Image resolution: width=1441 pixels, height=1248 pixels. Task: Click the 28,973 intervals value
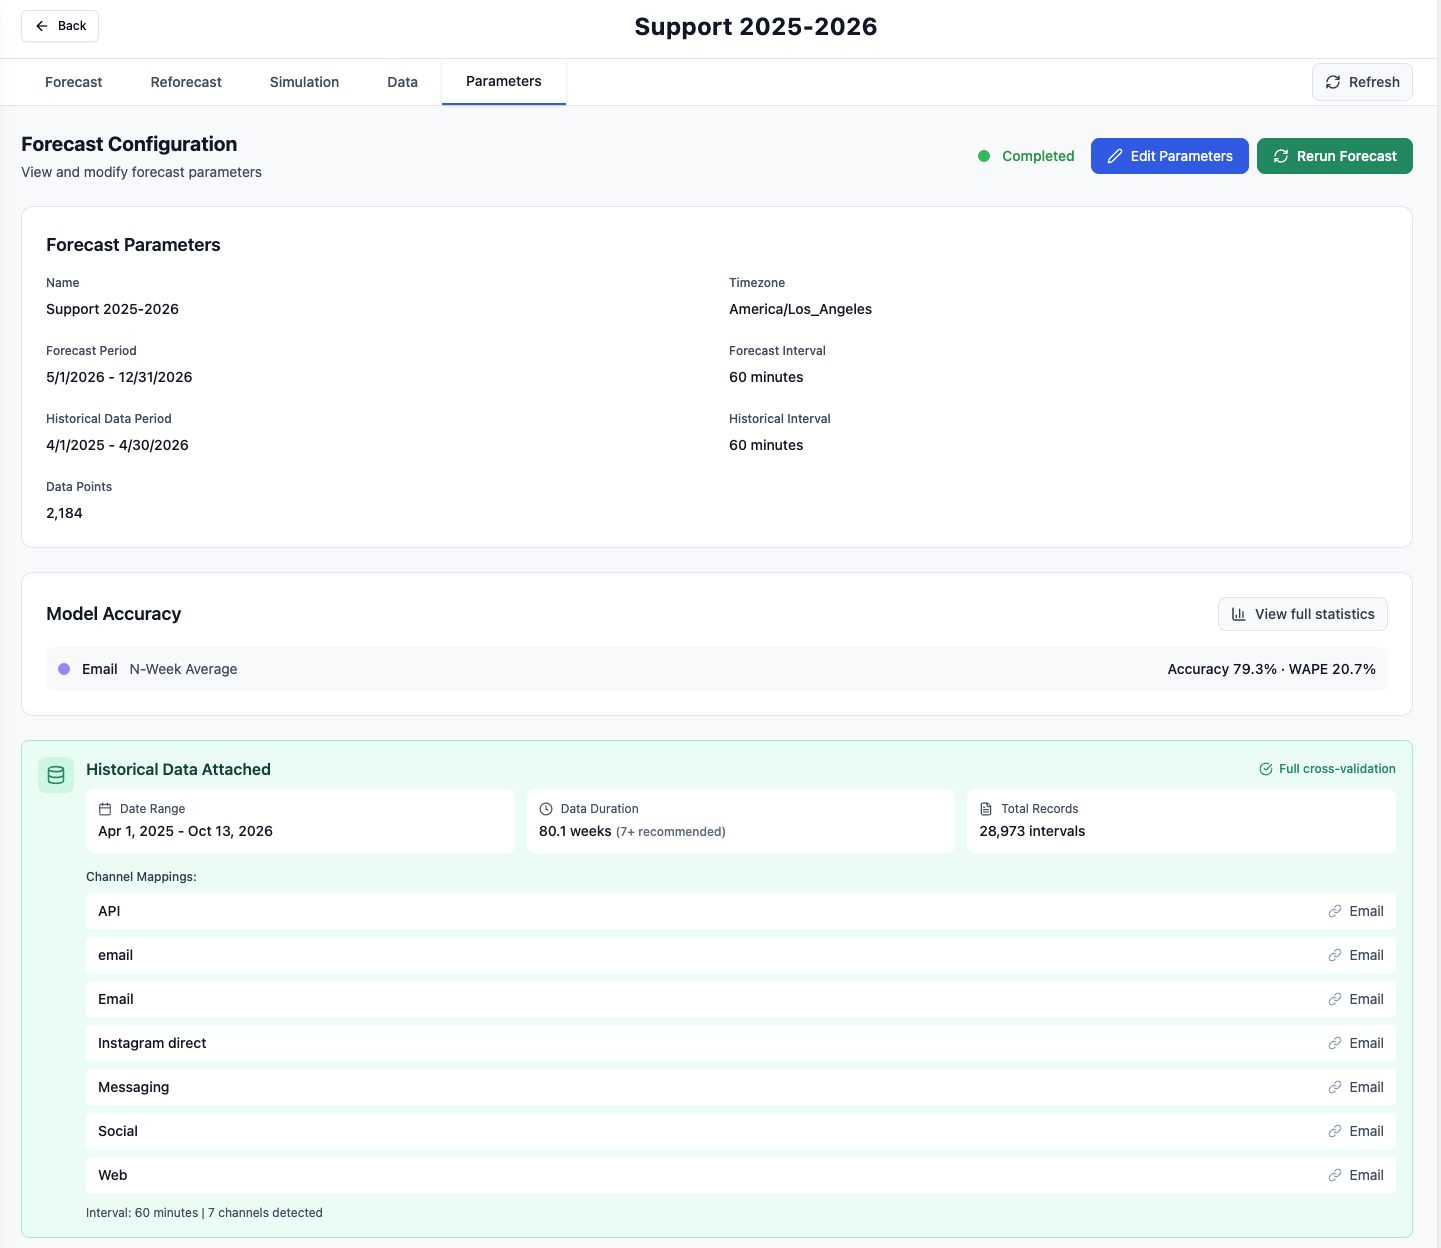click(1032, 831)
